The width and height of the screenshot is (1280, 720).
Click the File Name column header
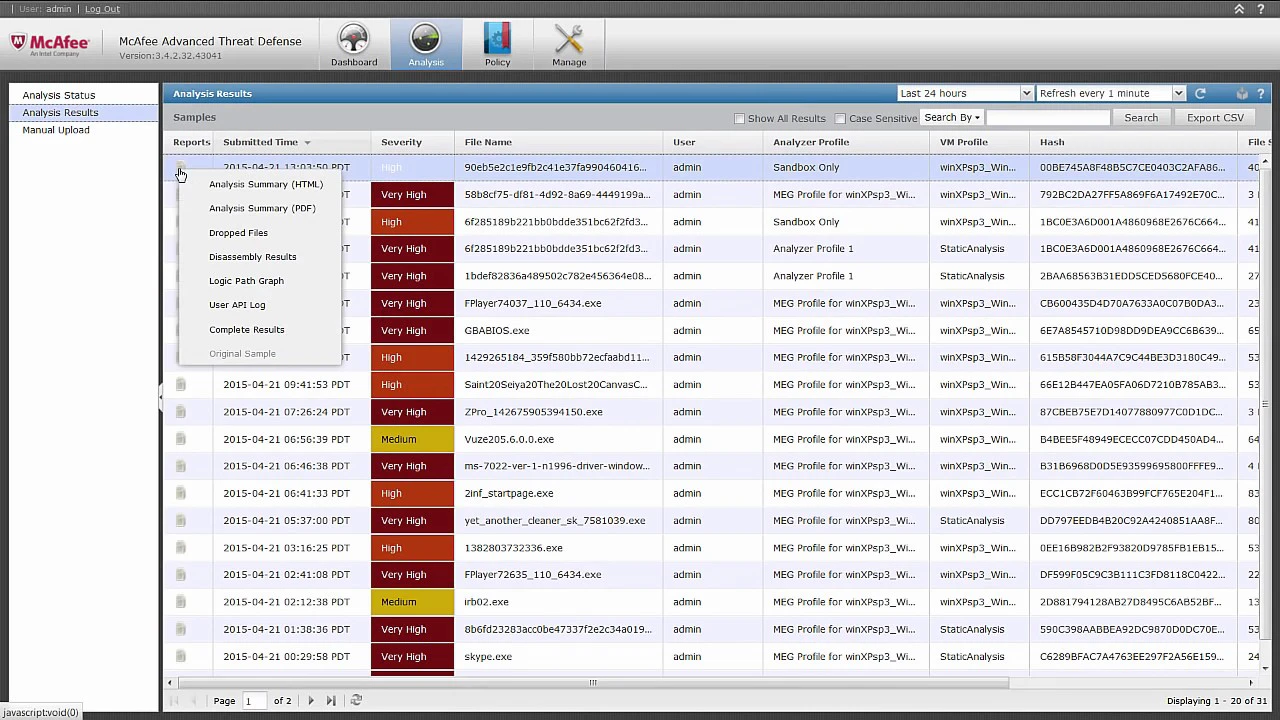coord(488,142)
